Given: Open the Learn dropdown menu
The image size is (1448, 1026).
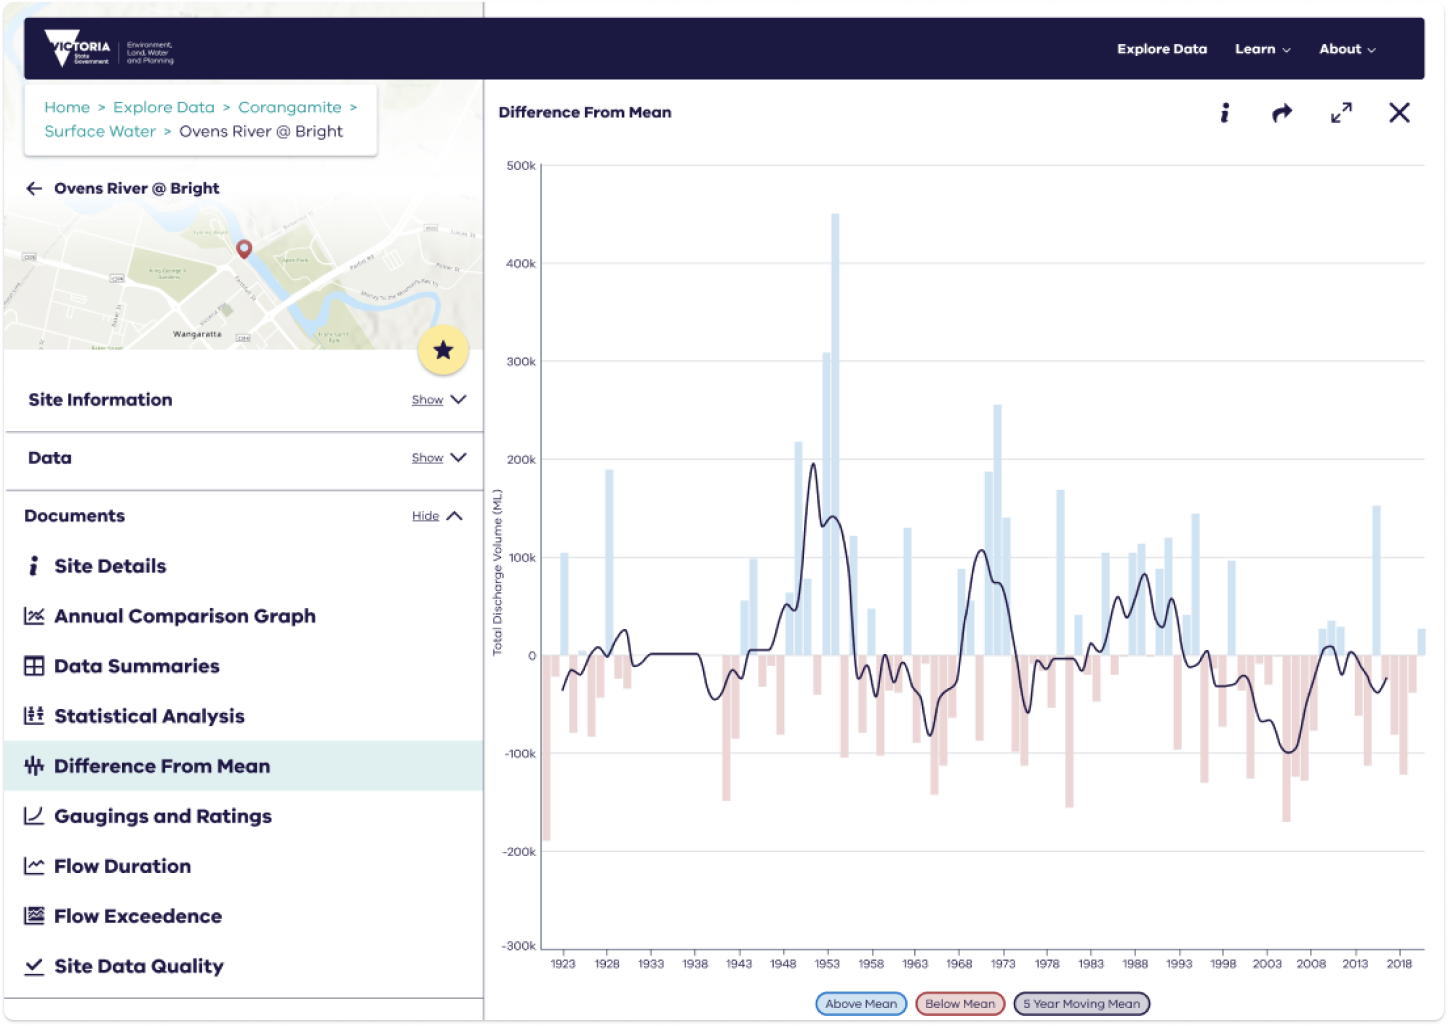Looking at the screenshot, I should pos(1262,49).
